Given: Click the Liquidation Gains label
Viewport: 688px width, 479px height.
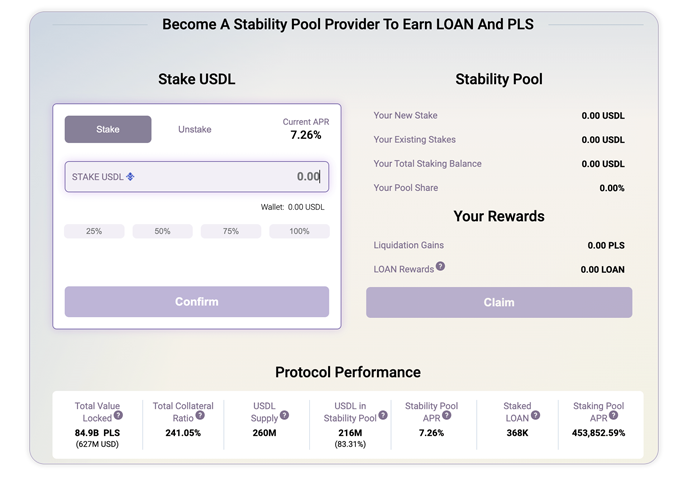Looking at the screenshot, I should click(408, 245).
